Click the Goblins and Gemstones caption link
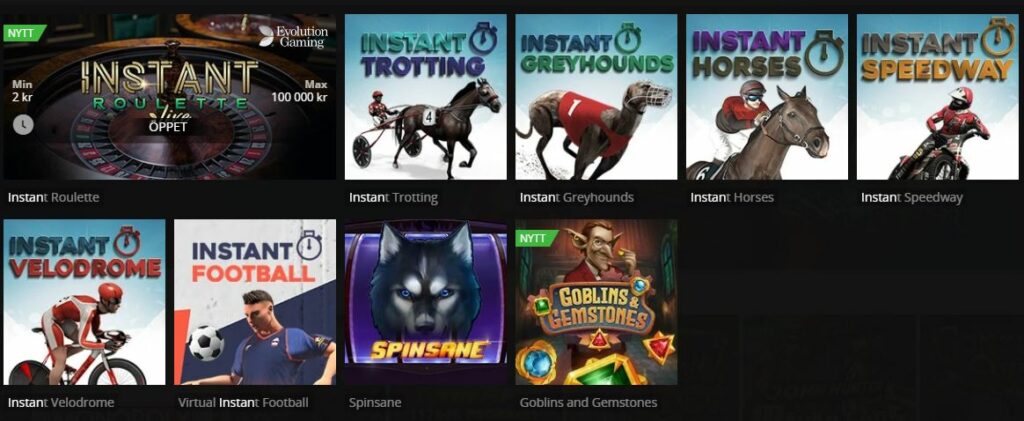This screenshot has height=421, width=1024. pyautogui.click(x=588, y=402)
